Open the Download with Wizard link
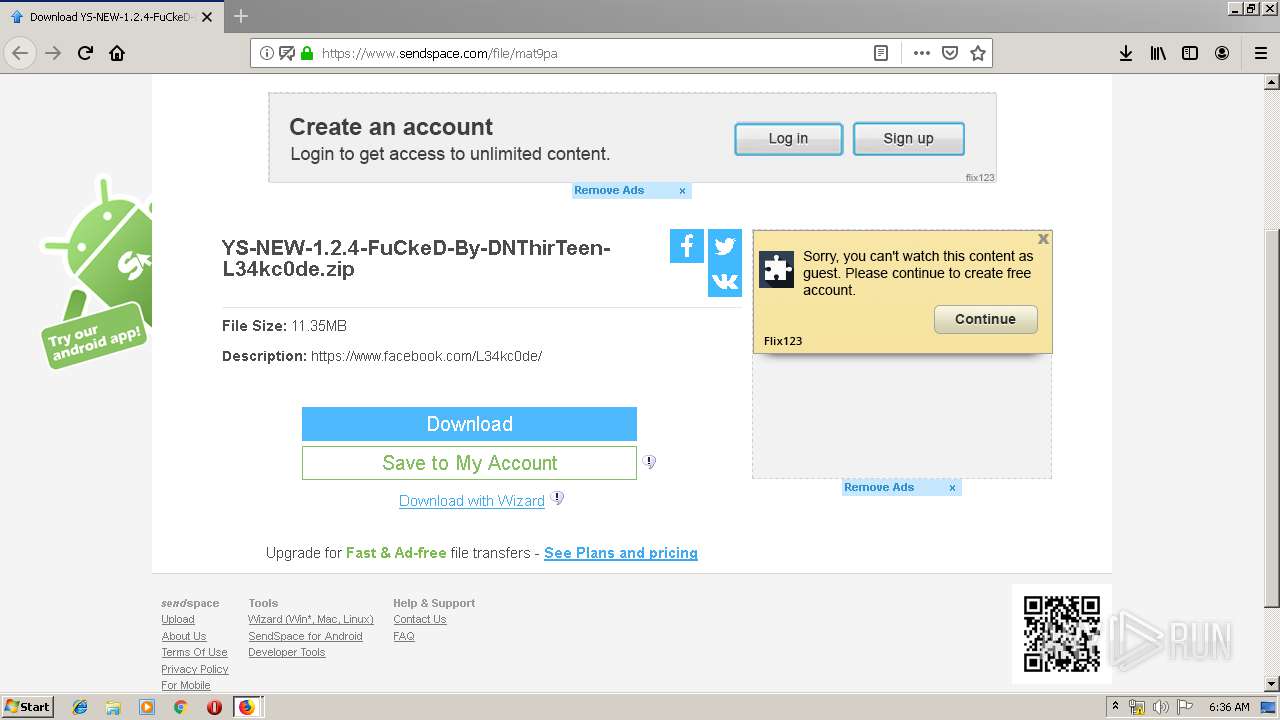The width and height of the screenshot is (1280, 720). tap(472, 501)
